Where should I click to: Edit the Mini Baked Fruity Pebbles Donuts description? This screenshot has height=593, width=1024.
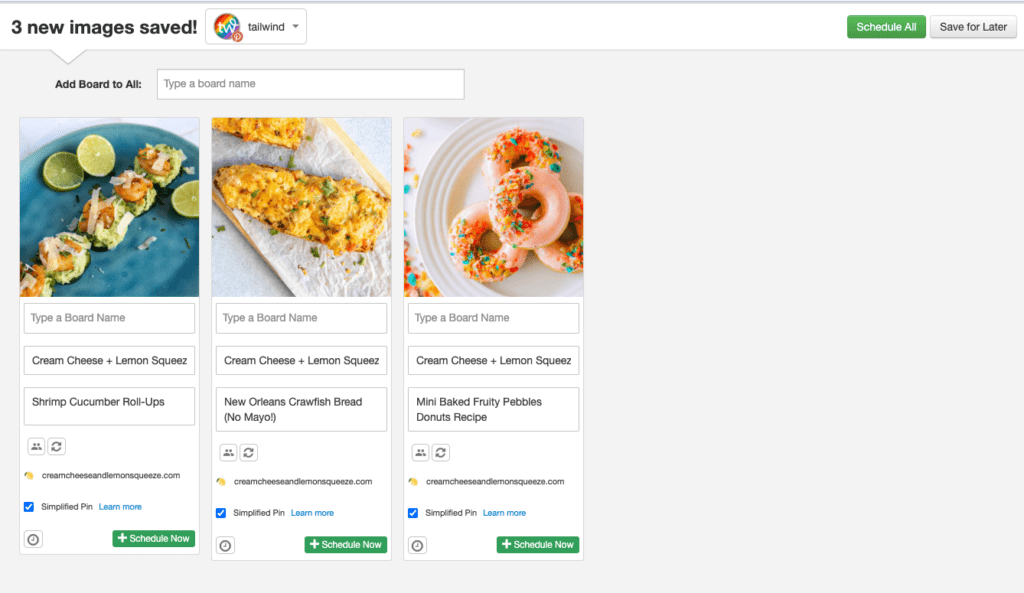coord(494,409)
